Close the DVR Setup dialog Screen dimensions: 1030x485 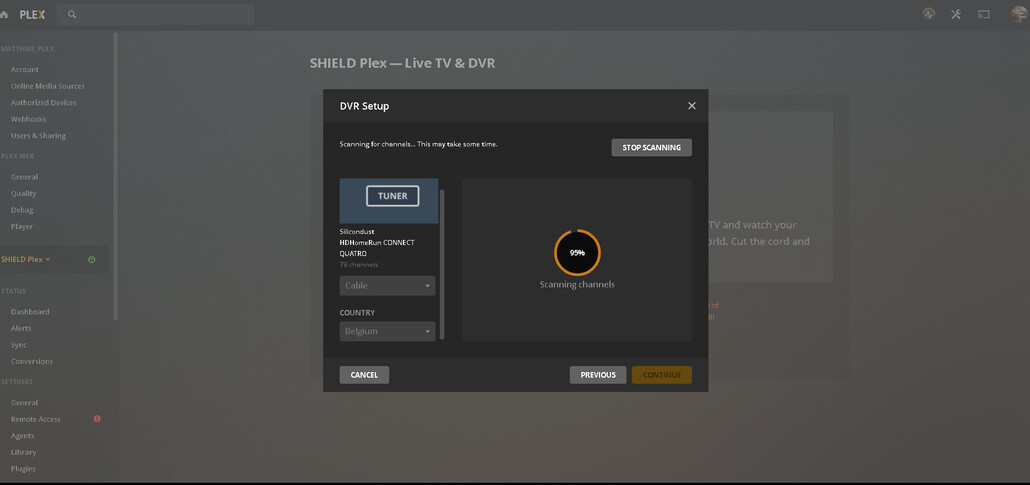(x=691, y=106)
